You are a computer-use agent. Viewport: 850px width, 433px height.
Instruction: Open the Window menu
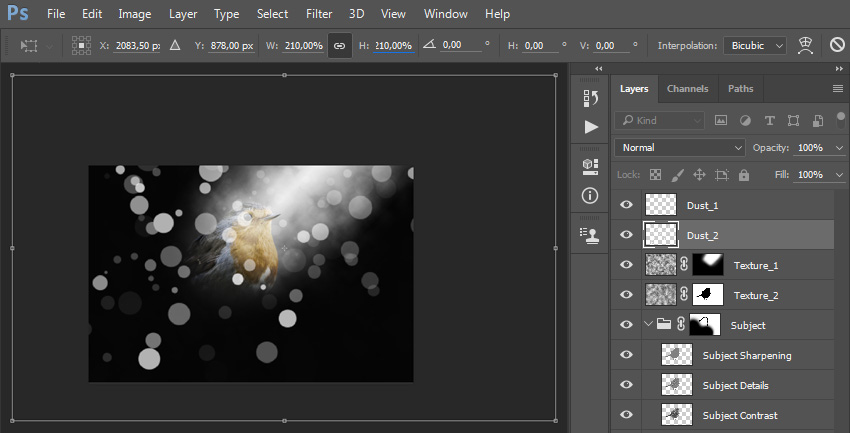(x=446, y=14)
